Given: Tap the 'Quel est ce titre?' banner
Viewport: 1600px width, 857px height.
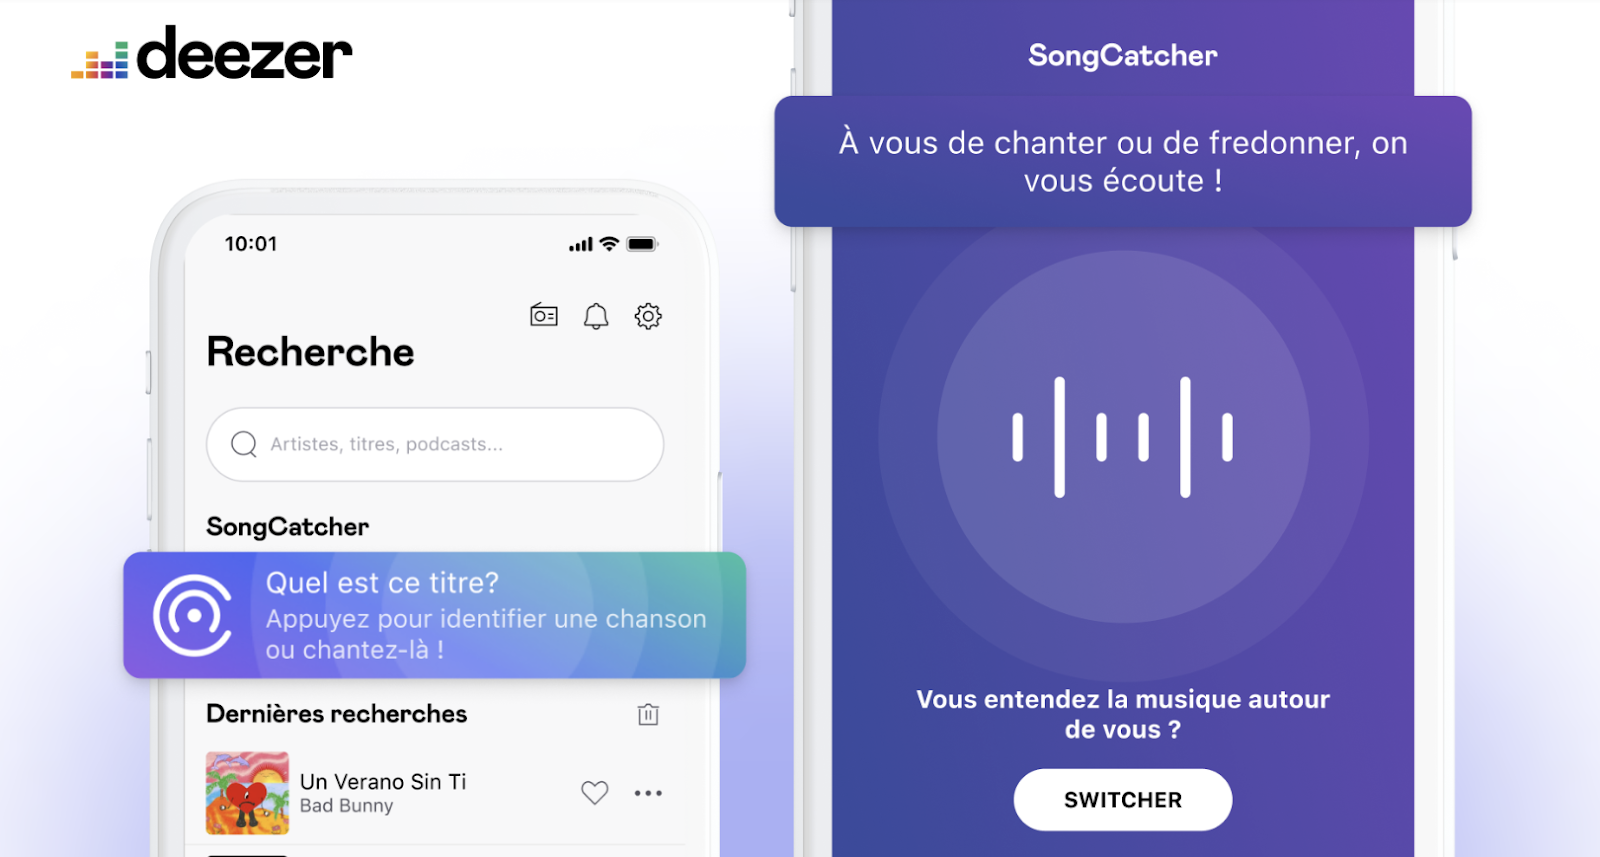Looking at the screenshot, I should tap(435, 615).
